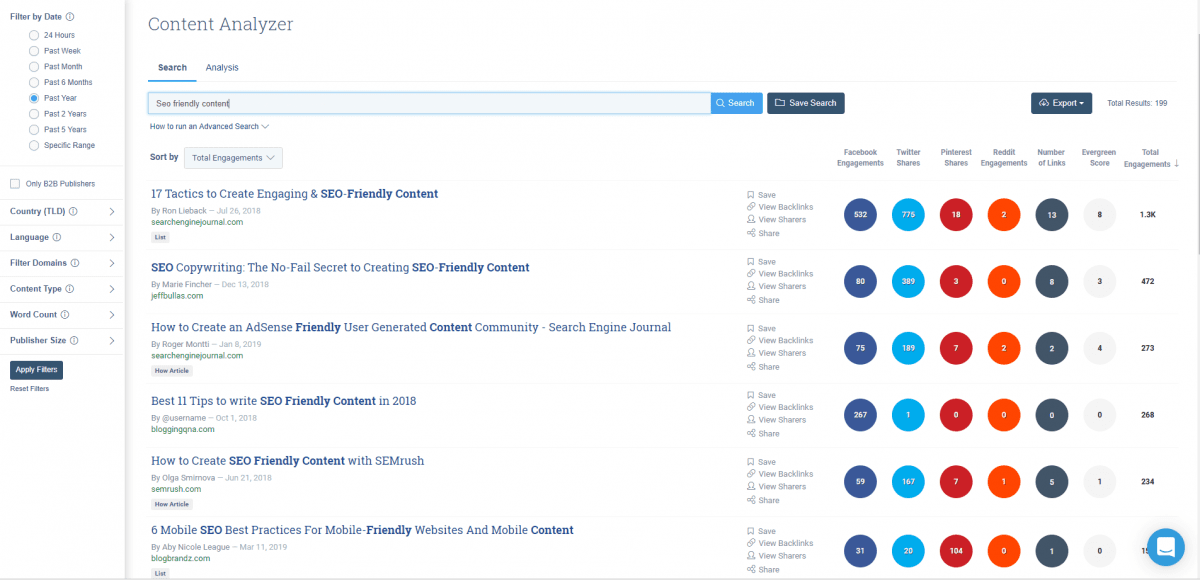Click the magnifier icon on the Search button
1200x580 pixels.
(x=719, y=103)
